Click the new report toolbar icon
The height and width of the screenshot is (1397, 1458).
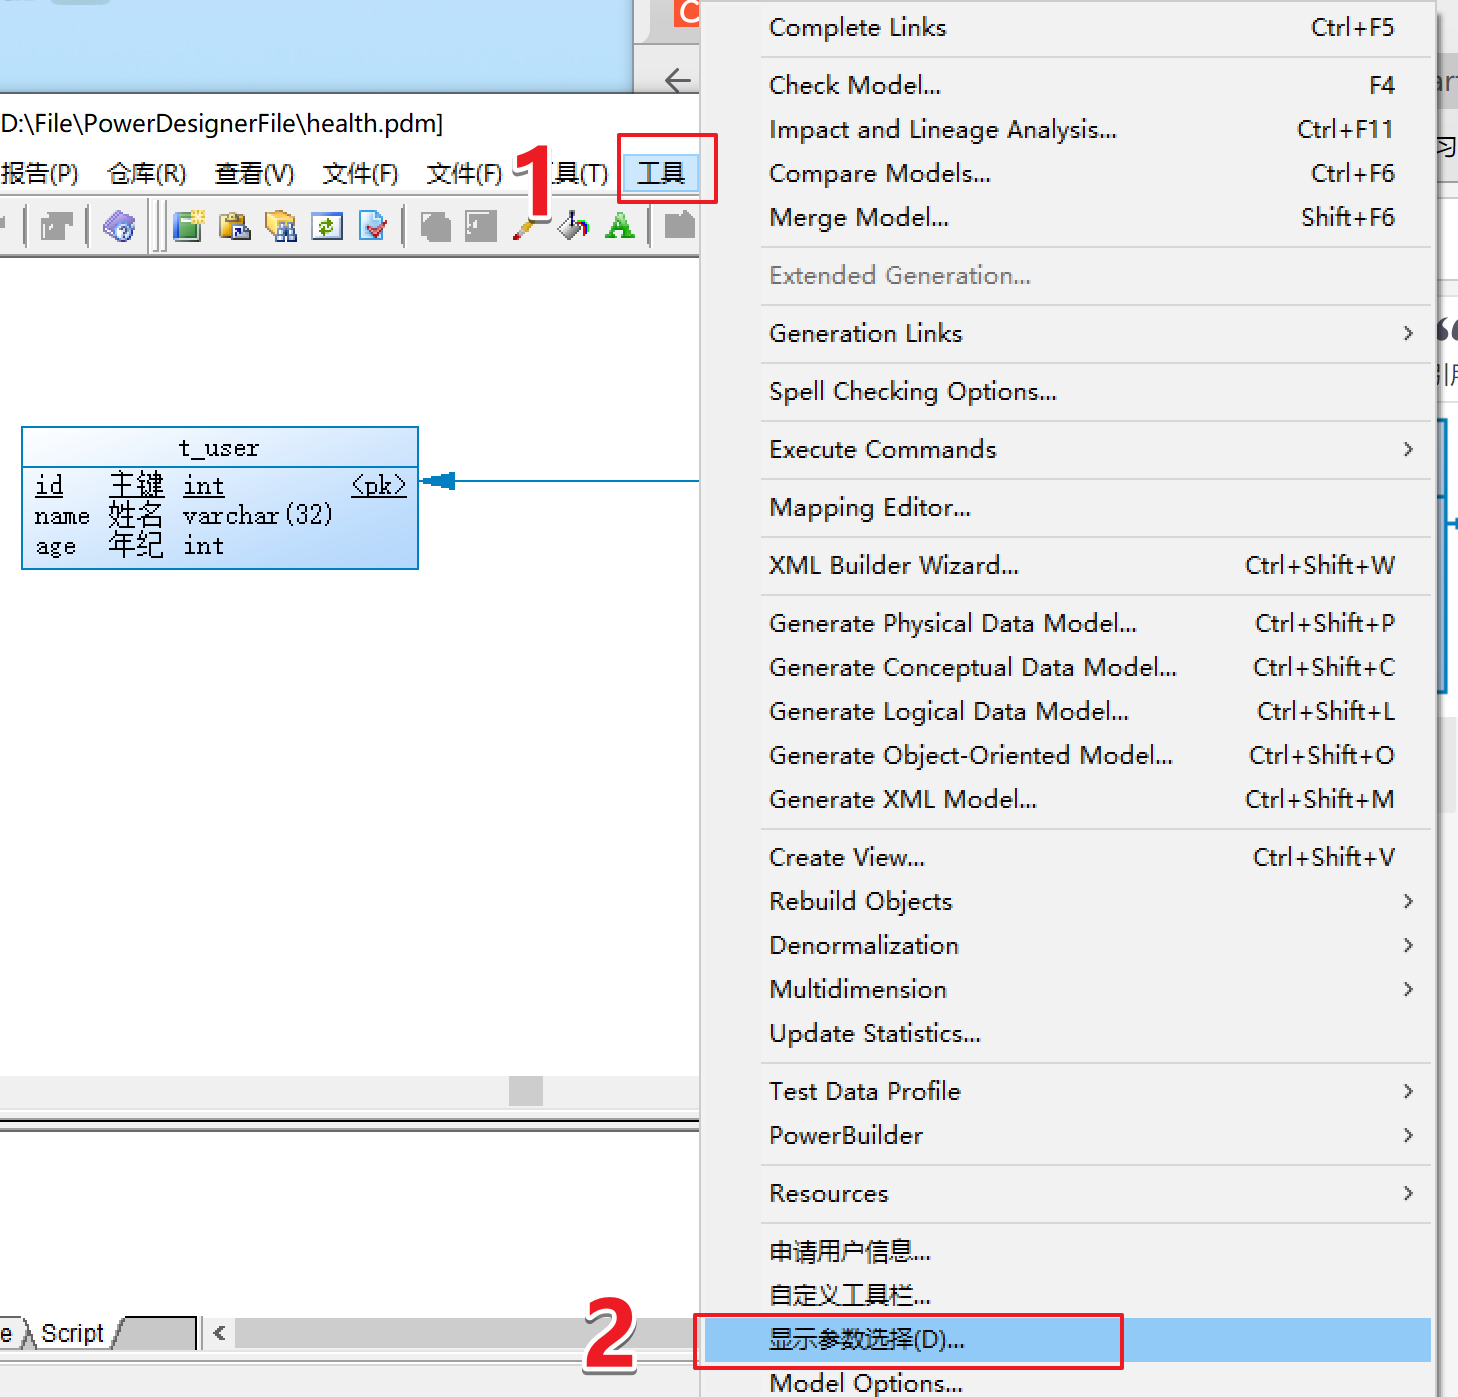coord(189,227)
